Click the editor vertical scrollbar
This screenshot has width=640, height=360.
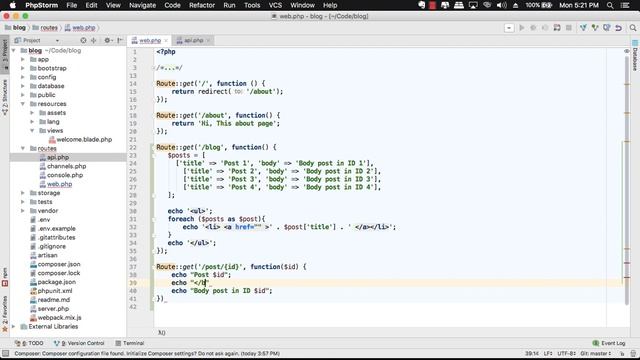pos(627,180)
